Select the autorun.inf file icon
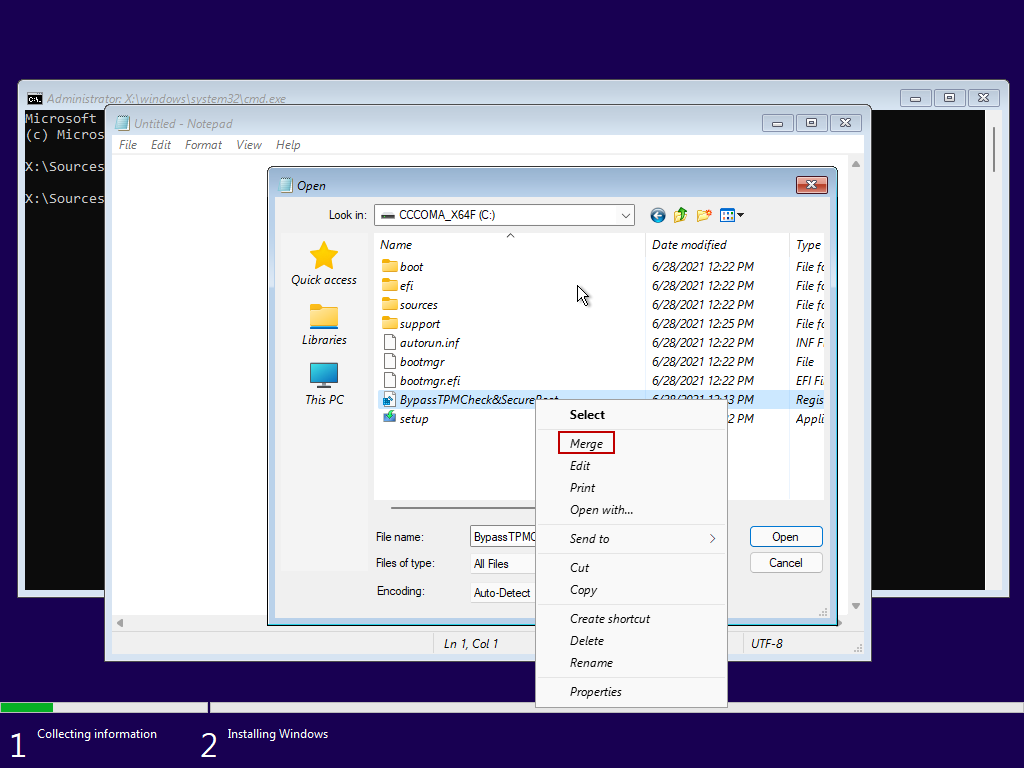1024x768 pixels. pyautogui.click(x=390, y=342)
